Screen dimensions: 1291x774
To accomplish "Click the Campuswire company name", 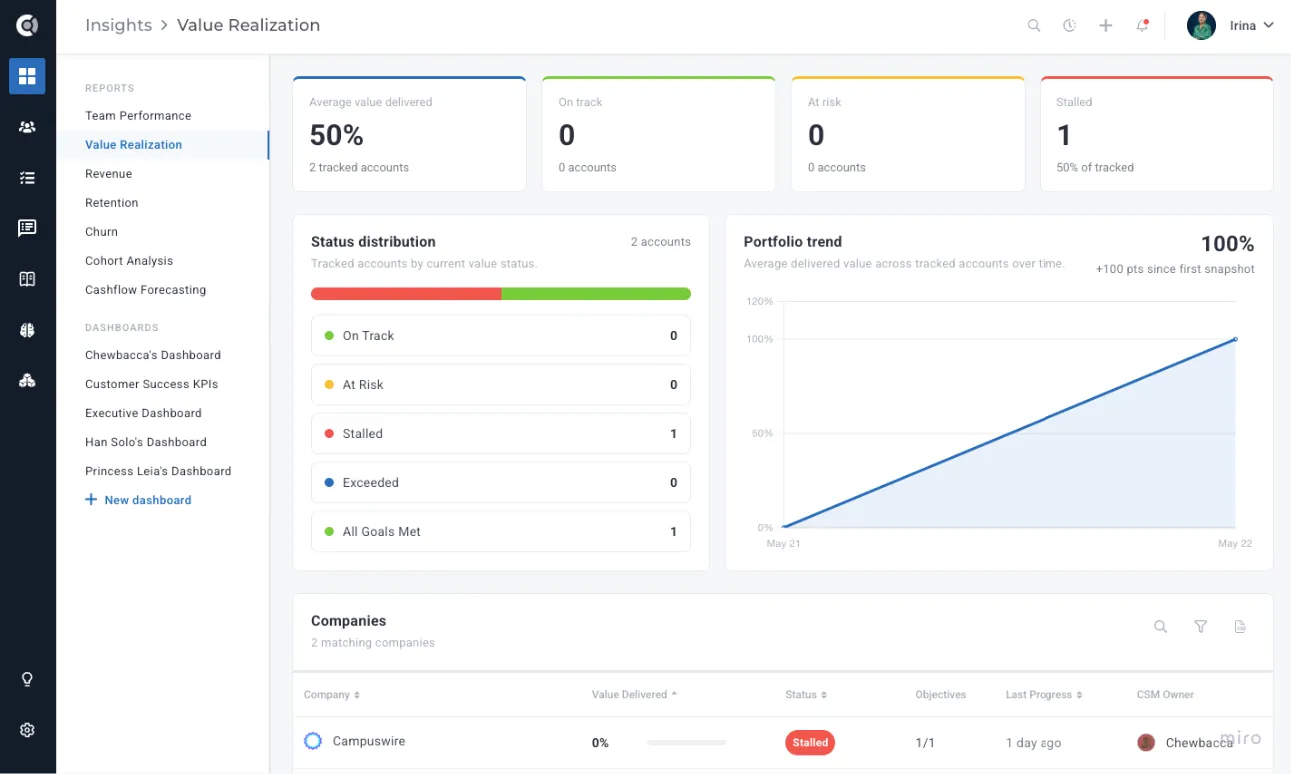I will point(369,742).
